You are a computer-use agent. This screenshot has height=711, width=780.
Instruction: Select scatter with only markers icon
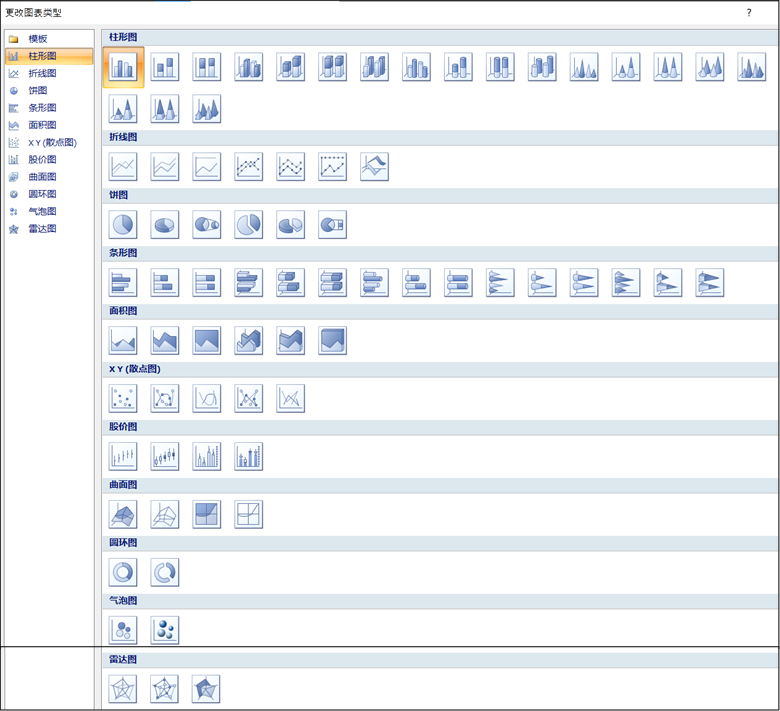[123, 399]
